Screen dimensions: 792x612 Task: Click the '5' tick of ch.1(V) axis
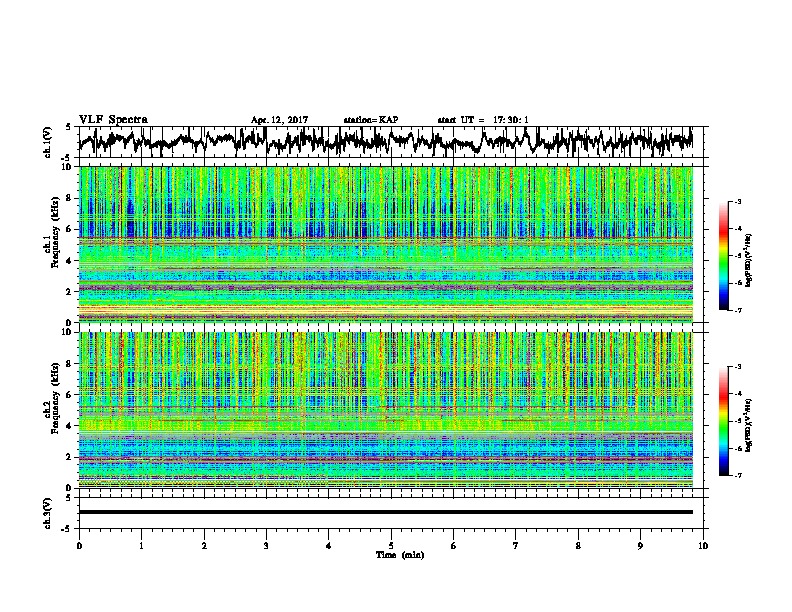click(x=68, y=127)
